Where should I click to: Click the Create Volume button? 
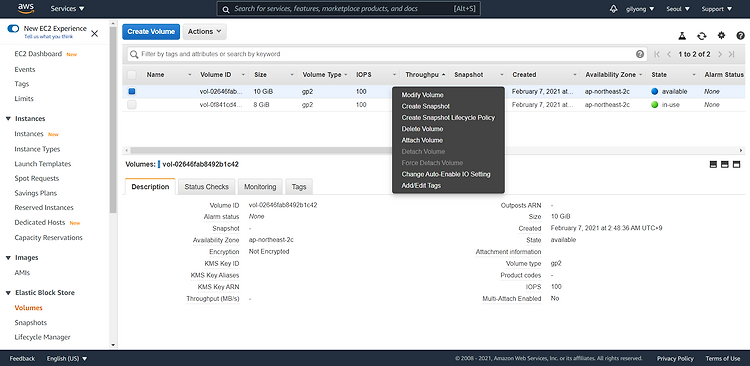click(151, 32)
